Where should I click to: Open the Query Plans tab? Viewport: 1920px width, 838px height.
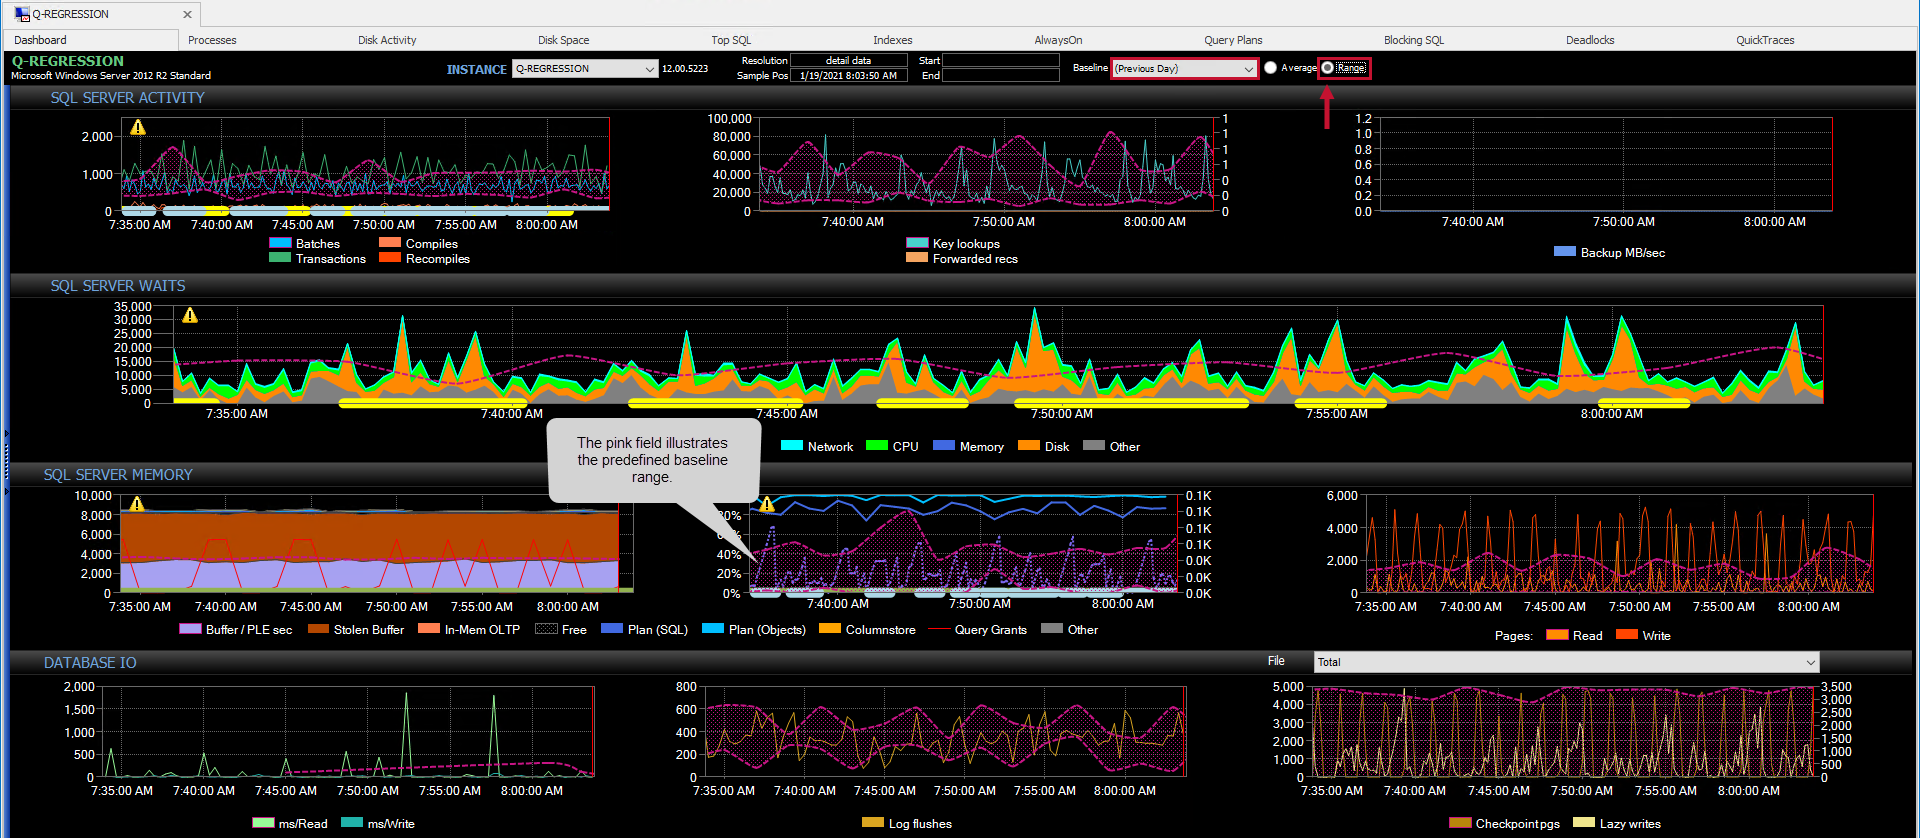(x=1233, y=40)
